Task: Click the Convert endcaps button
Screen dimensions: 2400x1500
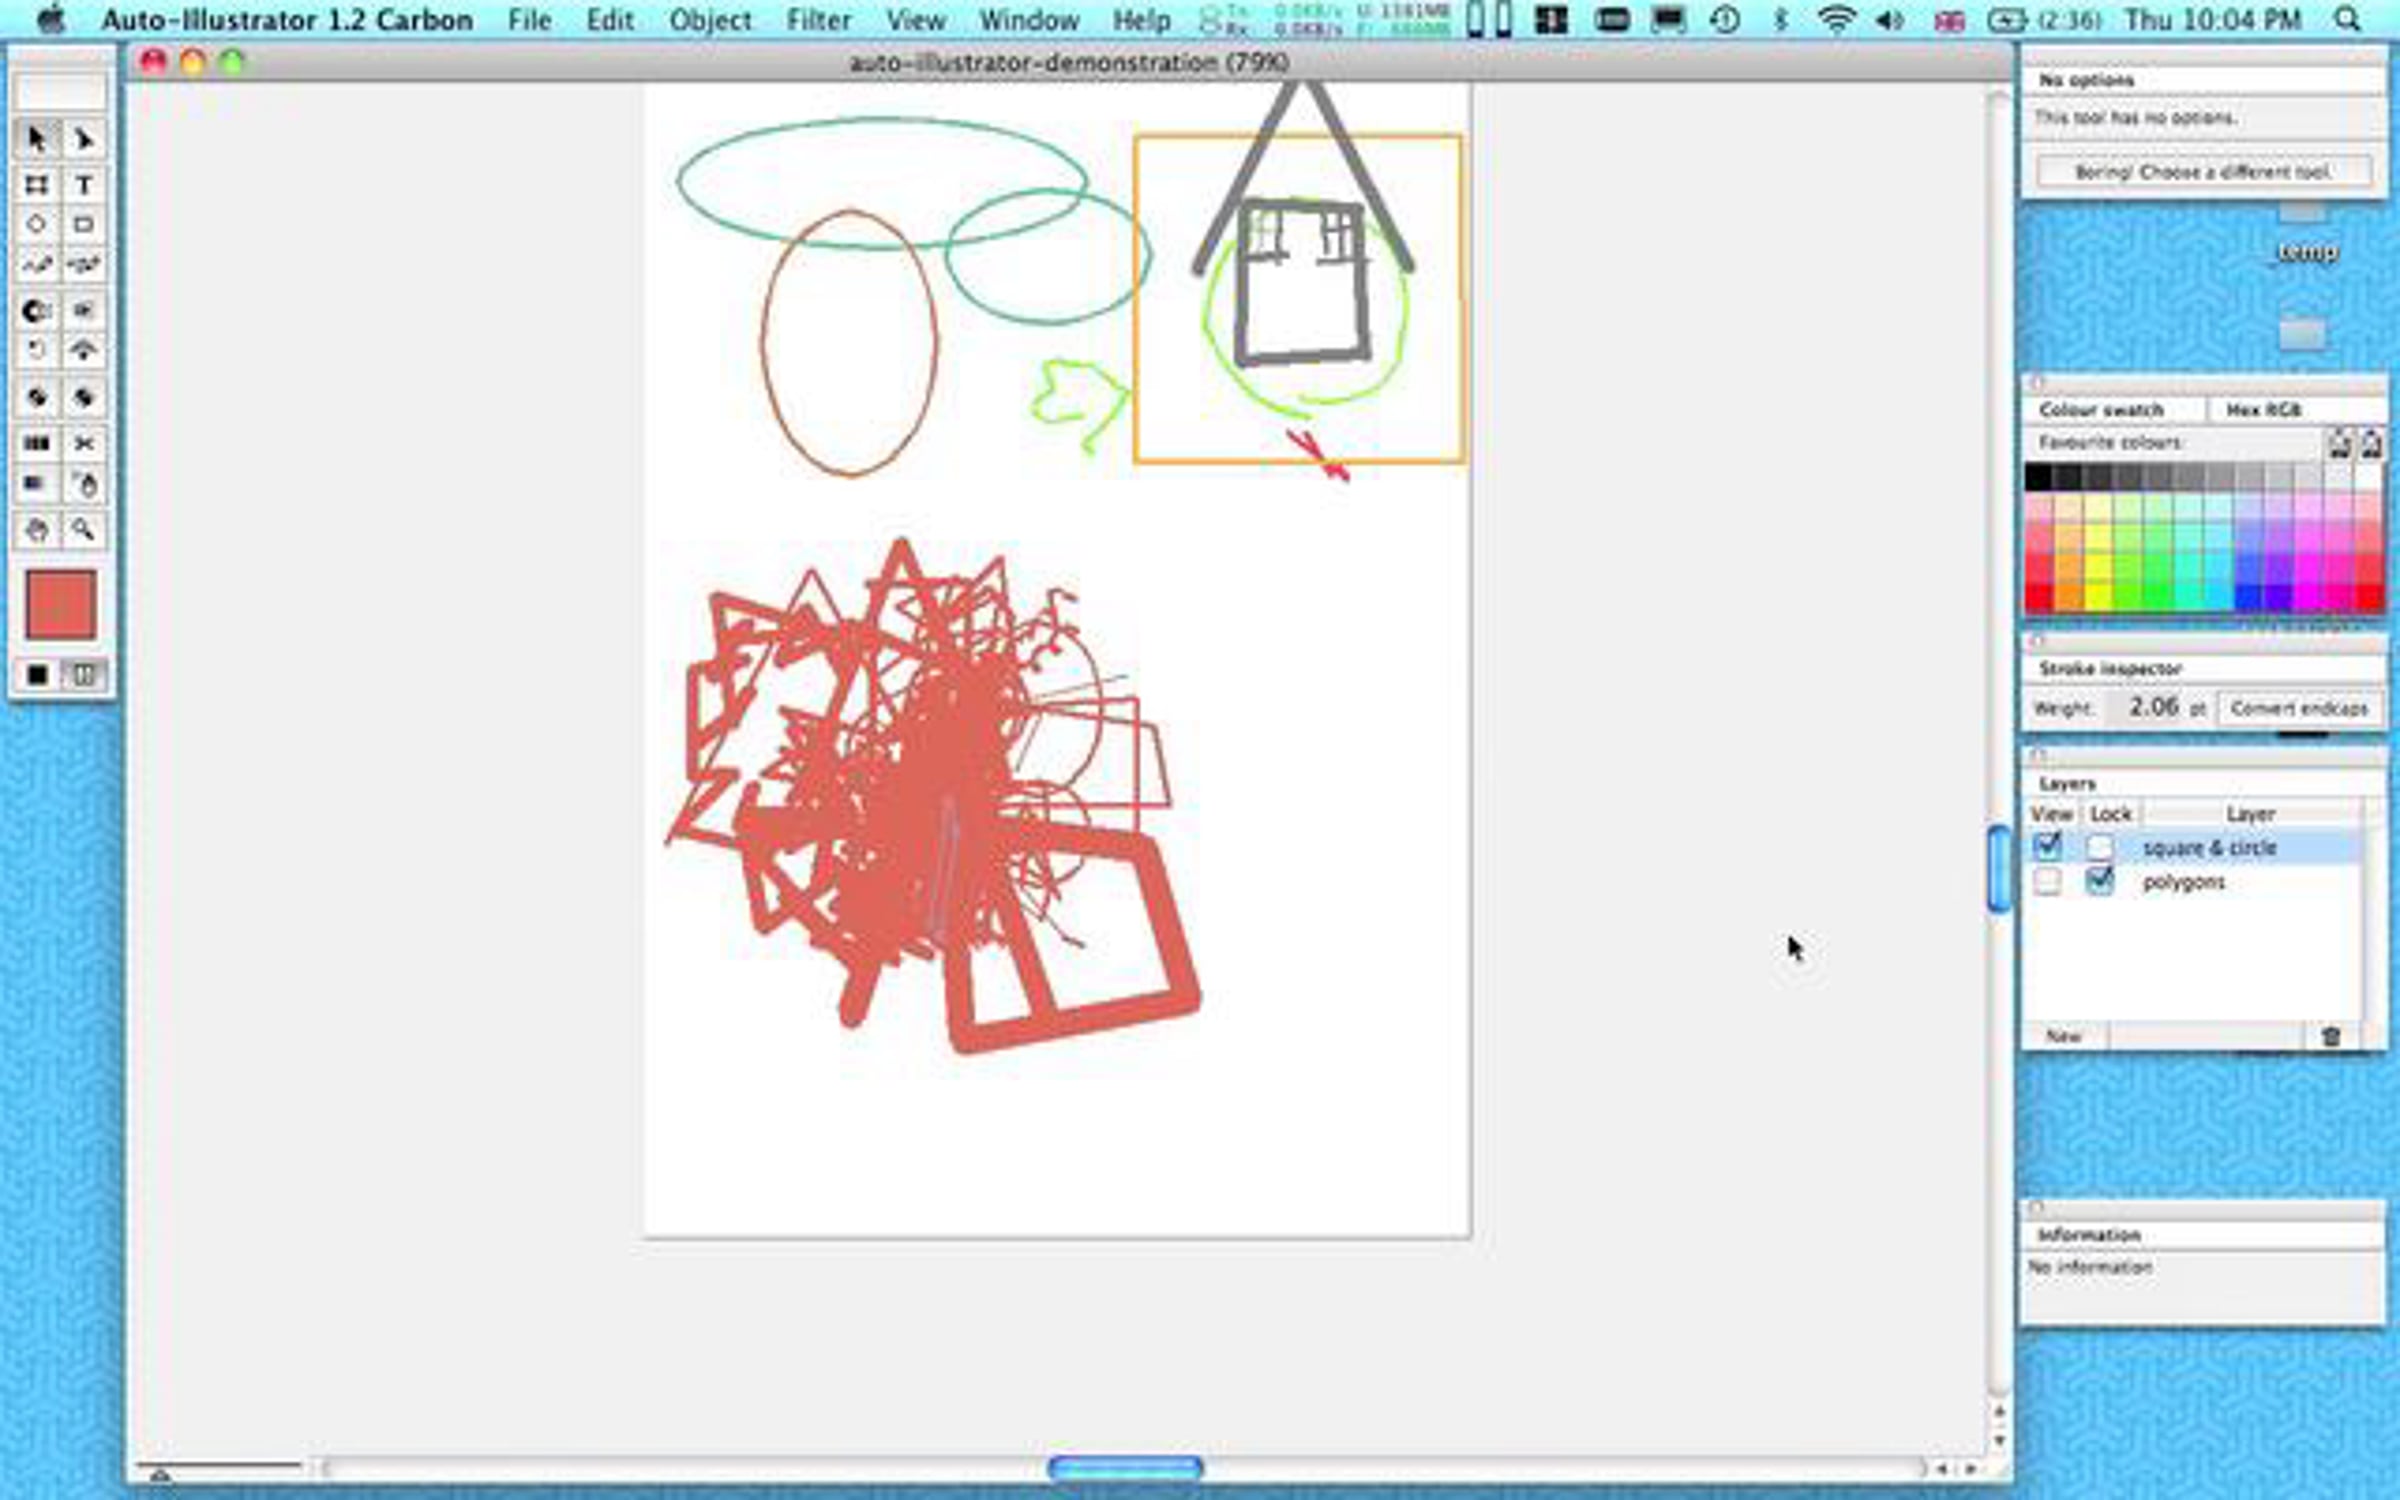Action: coord(2299,708)
